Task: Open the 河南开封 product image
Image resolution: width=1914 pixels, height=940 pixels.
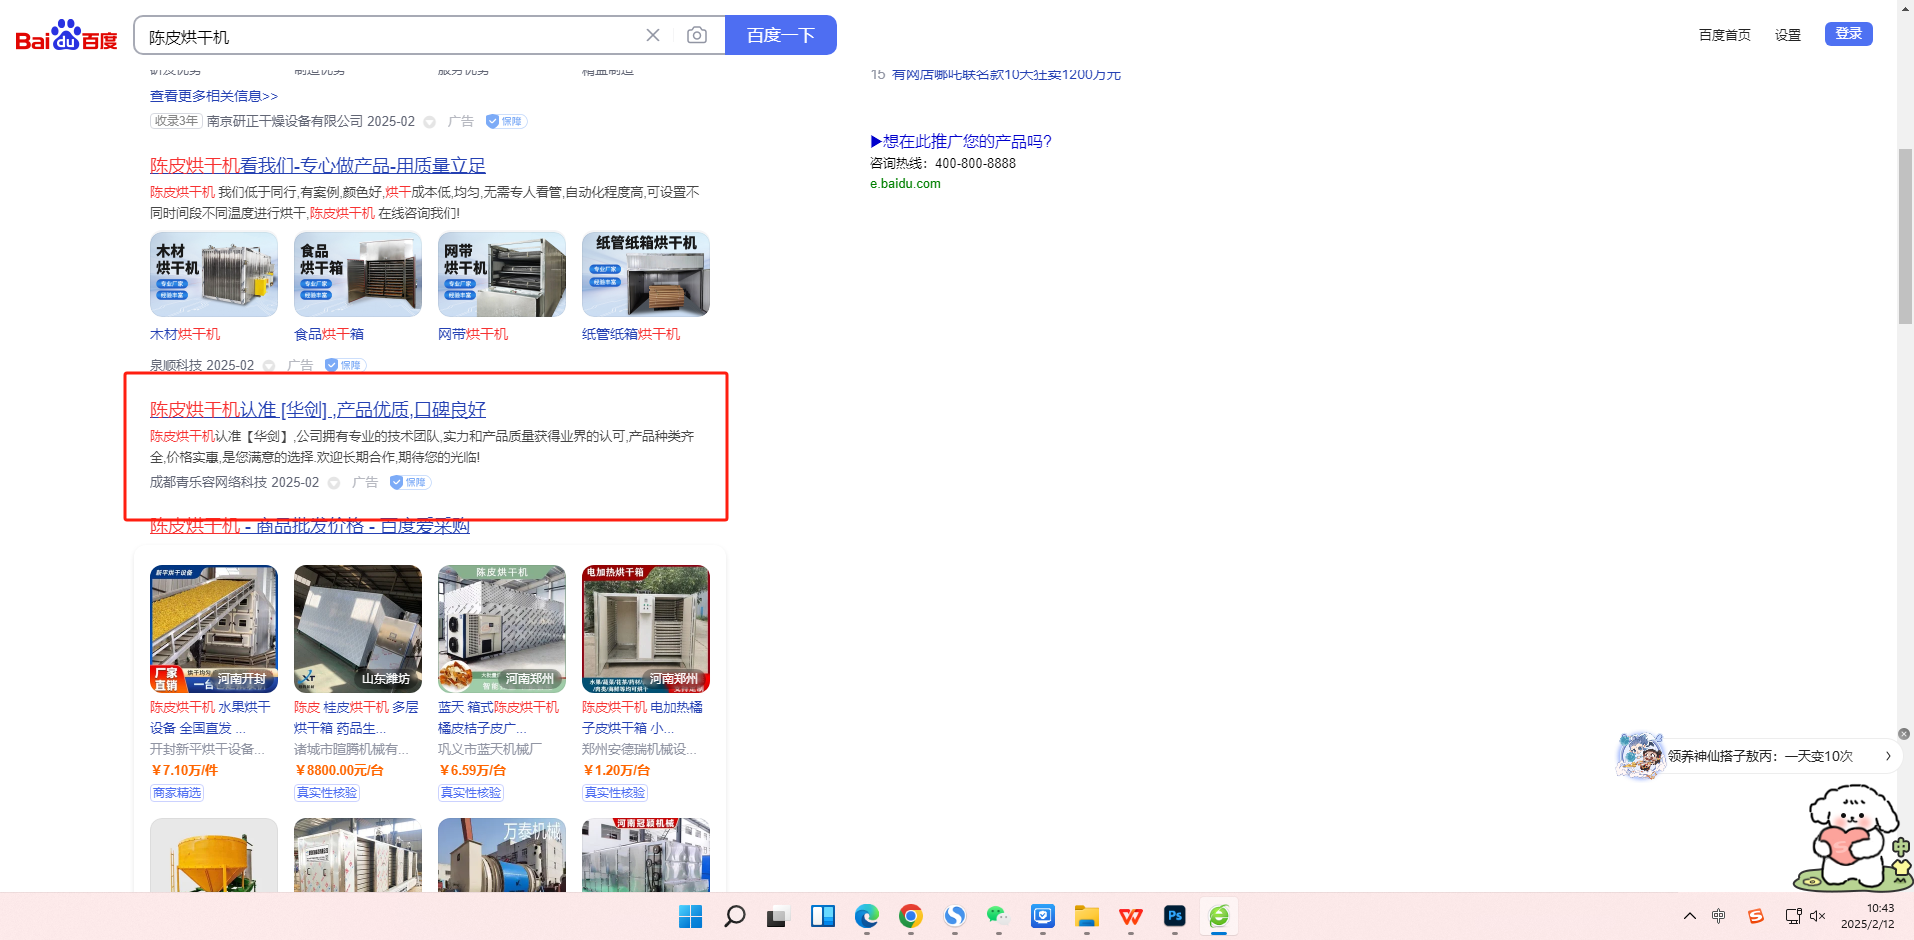Action: point(214,629)
